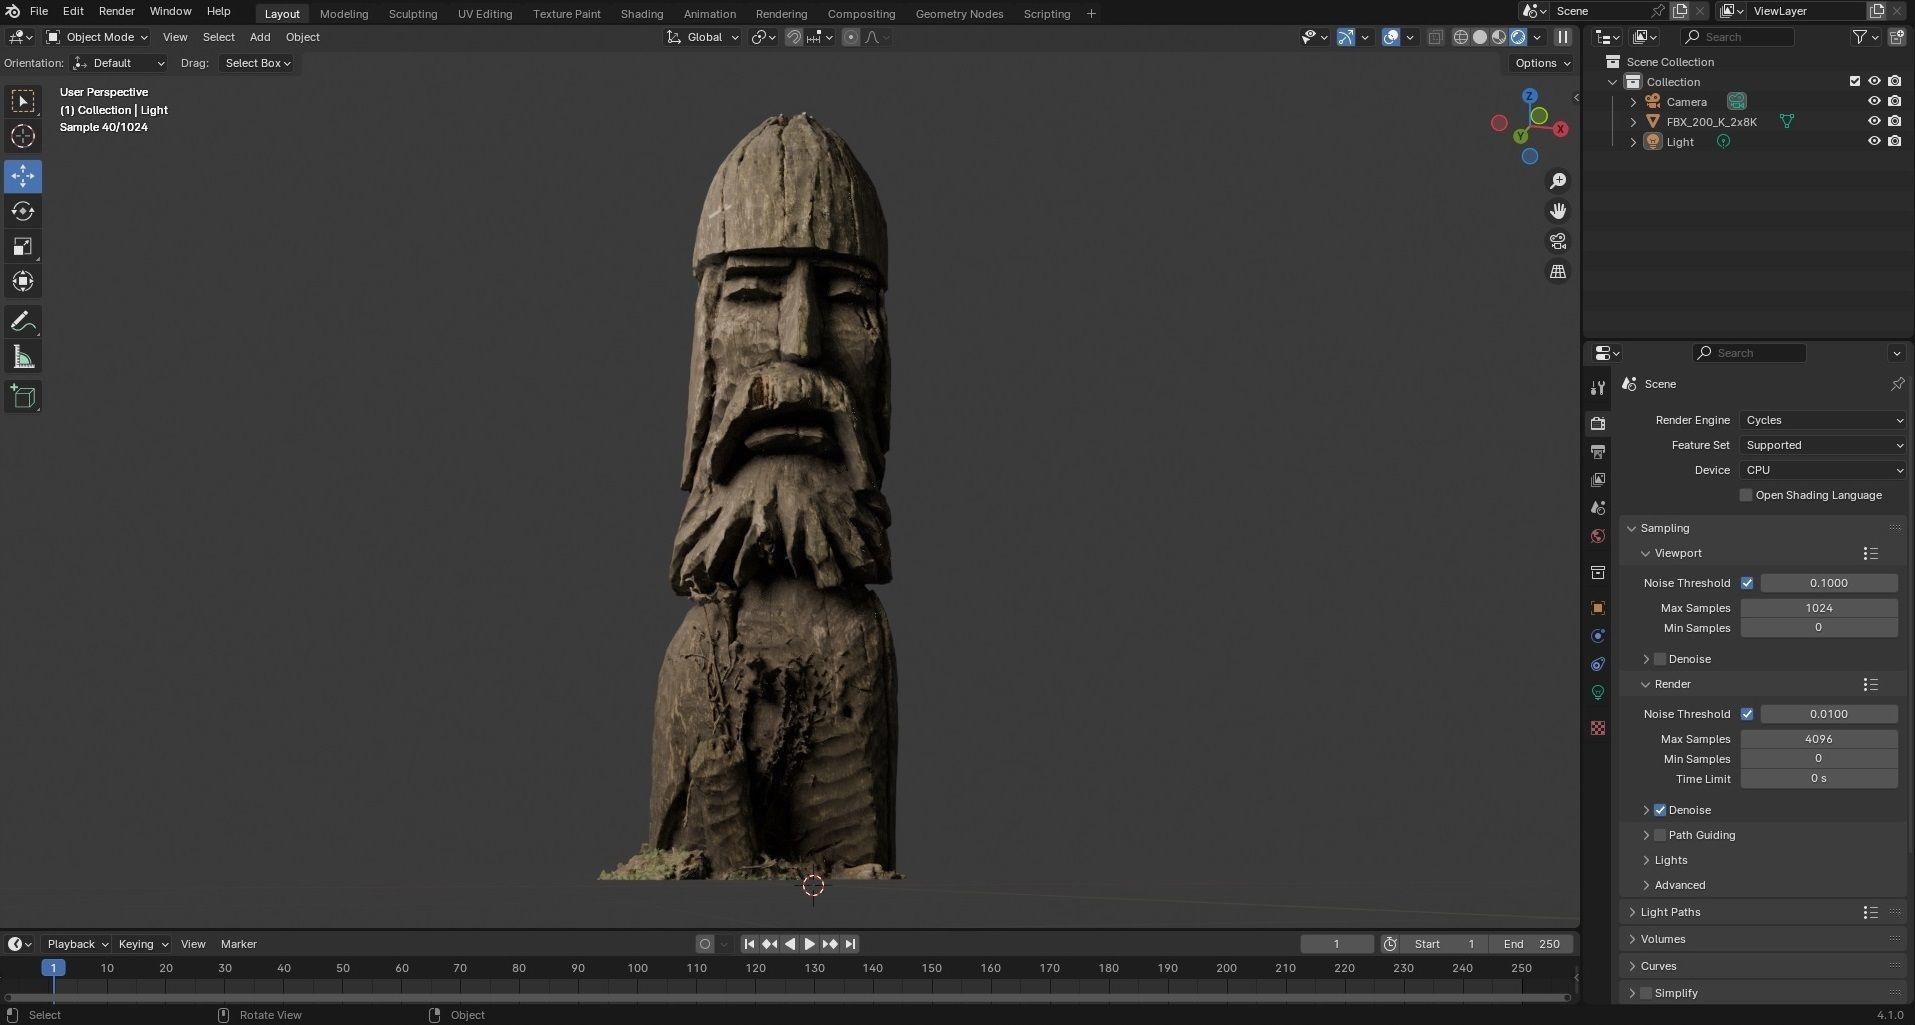Enable Simplify checkbox
Image resolution: width=1915 pixels, height=1025 pixels.
click(1647, 993)
